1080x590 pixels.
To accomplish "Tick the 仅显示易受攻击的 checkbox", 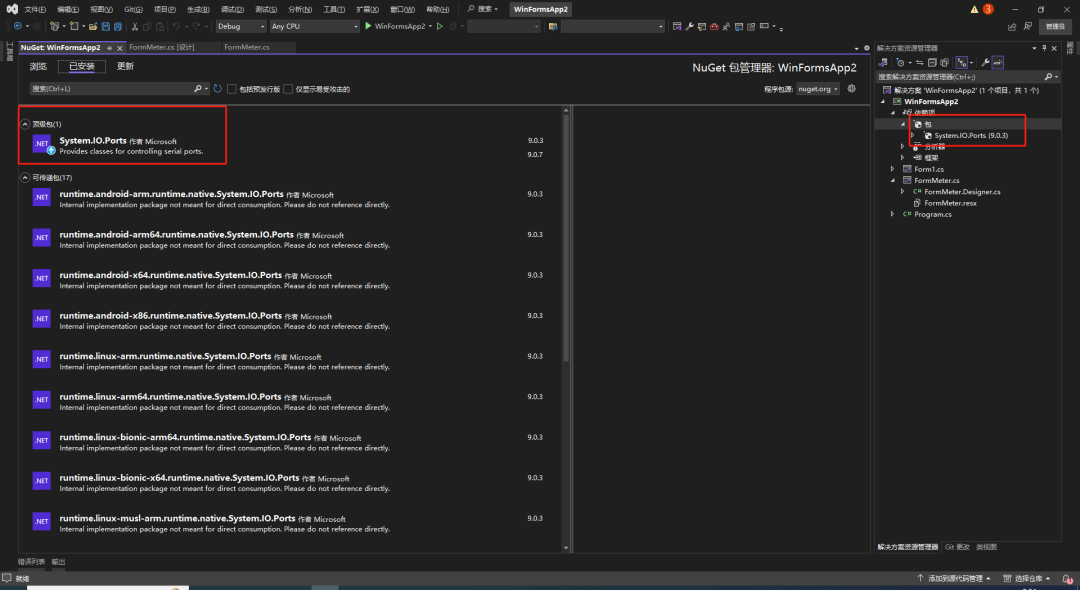I will pyautogui.click(x=288, y=89).
